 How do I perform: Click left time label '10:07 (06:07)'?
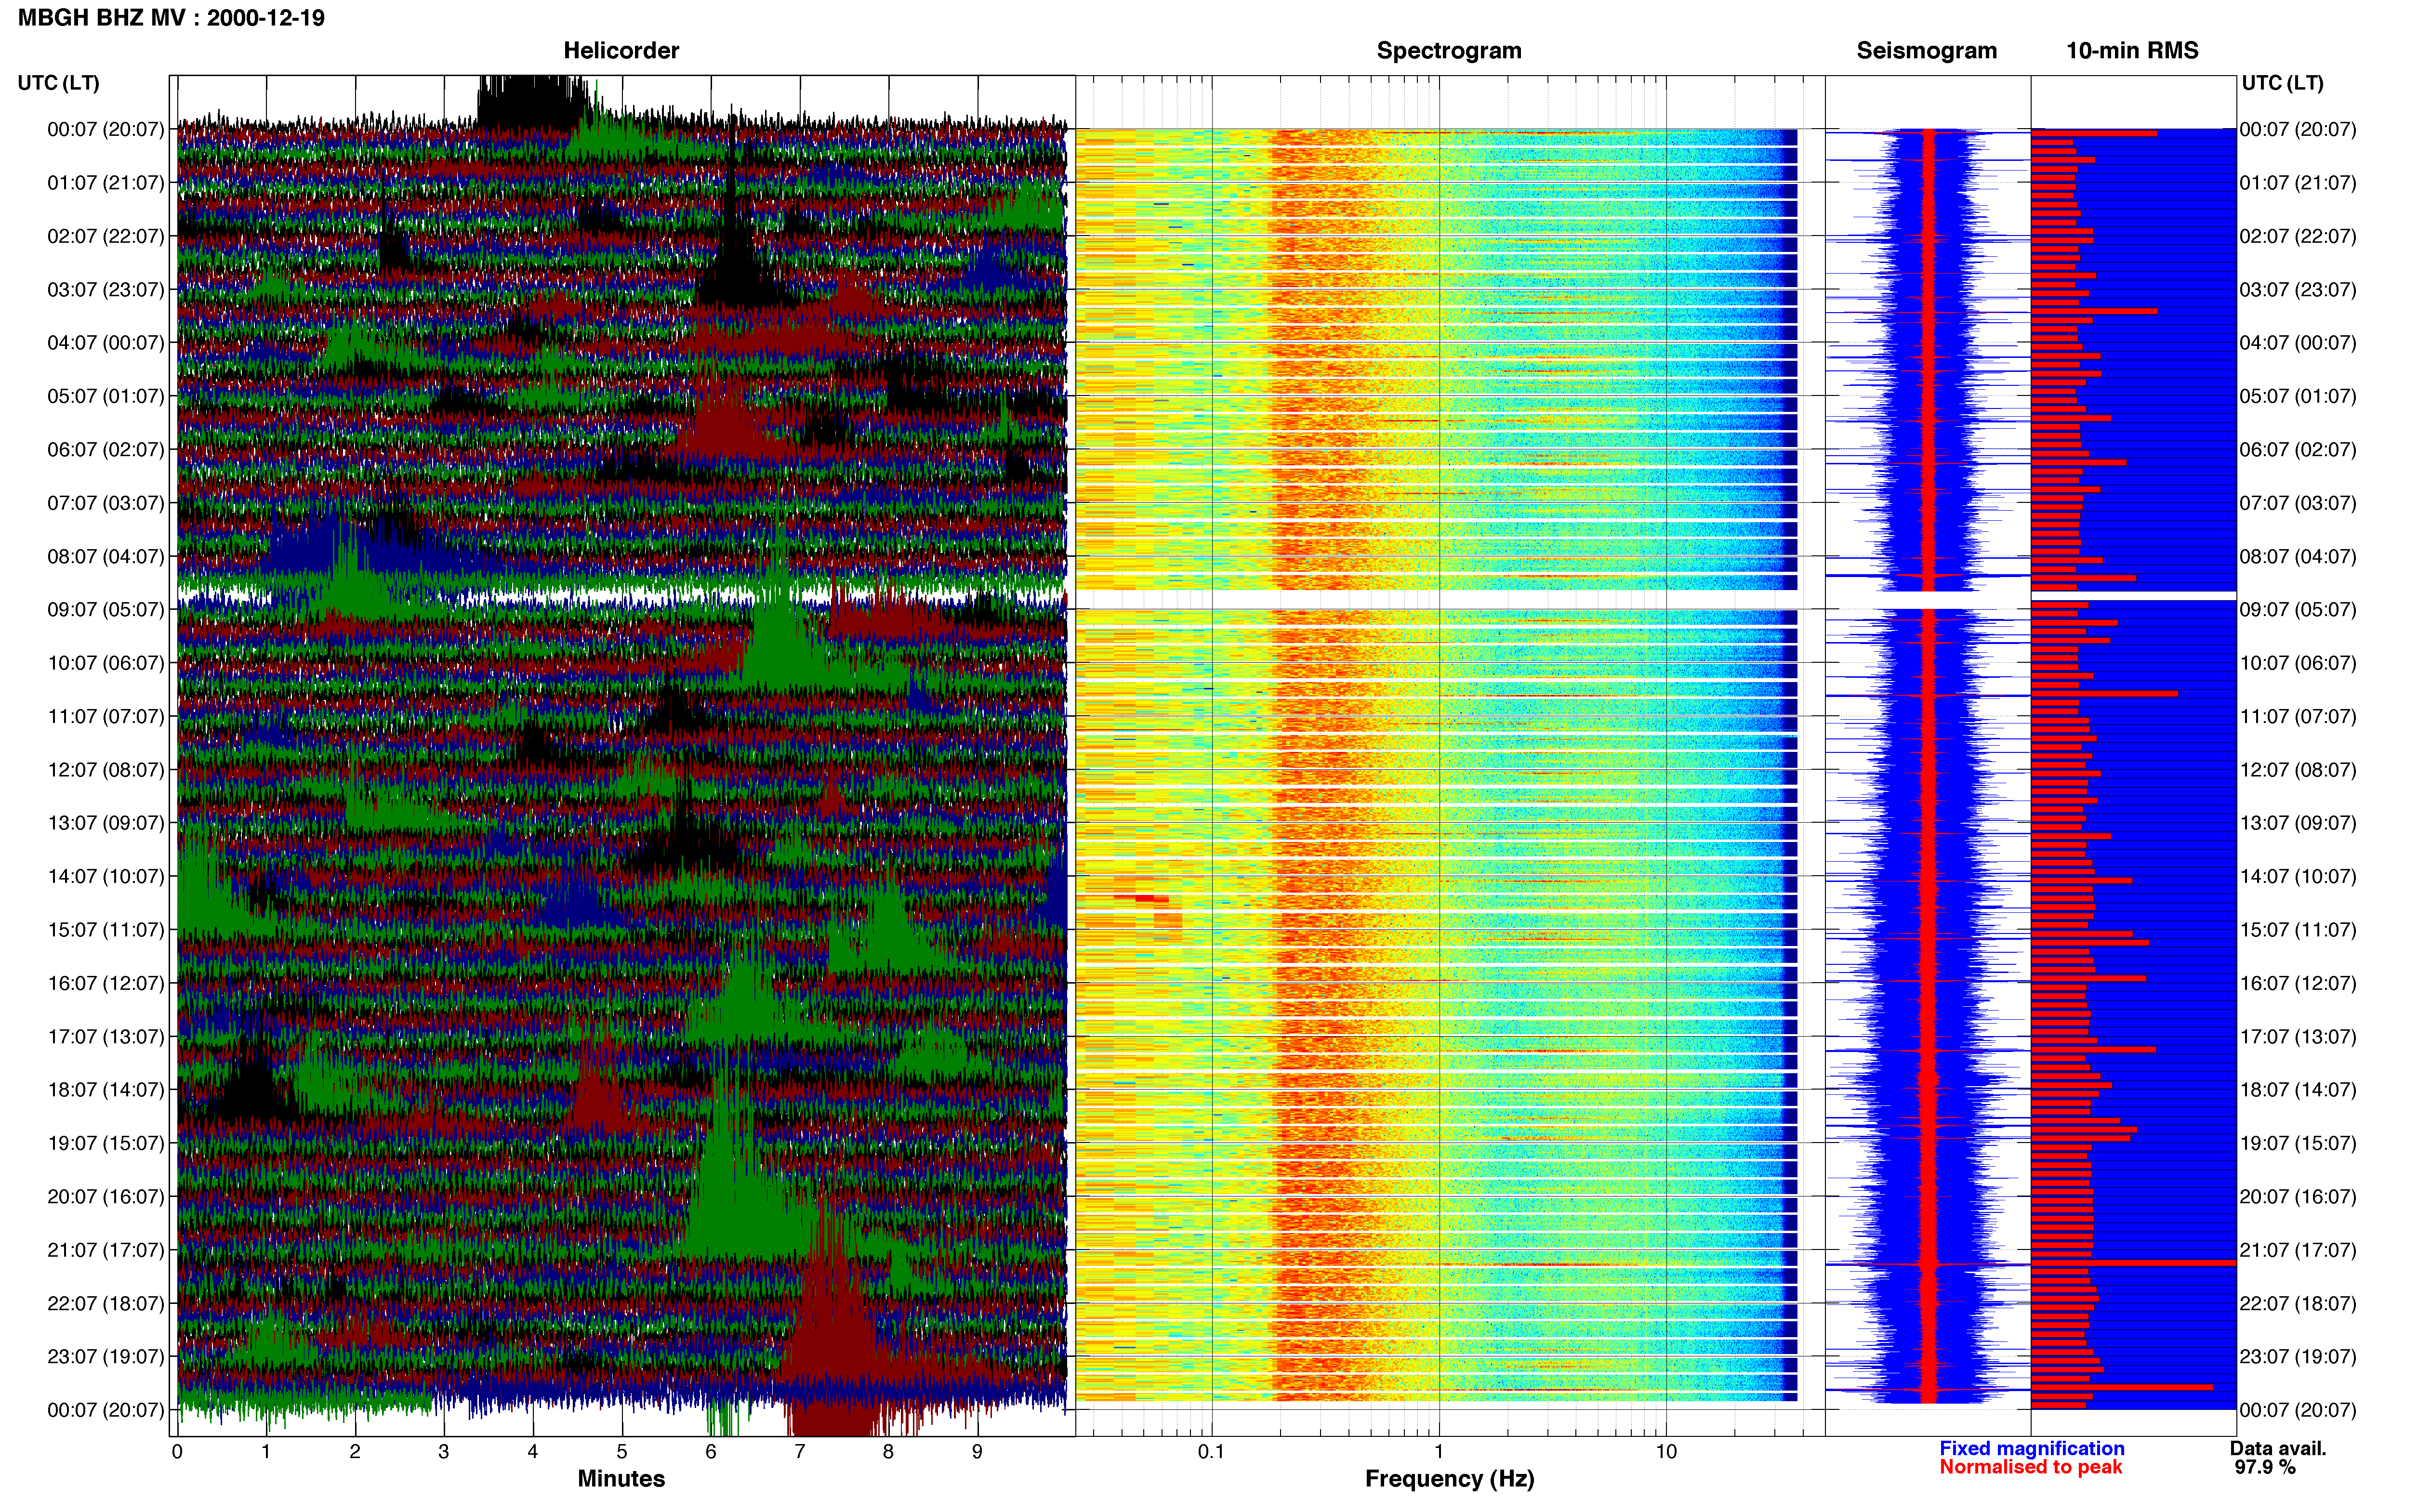[105, 663]
